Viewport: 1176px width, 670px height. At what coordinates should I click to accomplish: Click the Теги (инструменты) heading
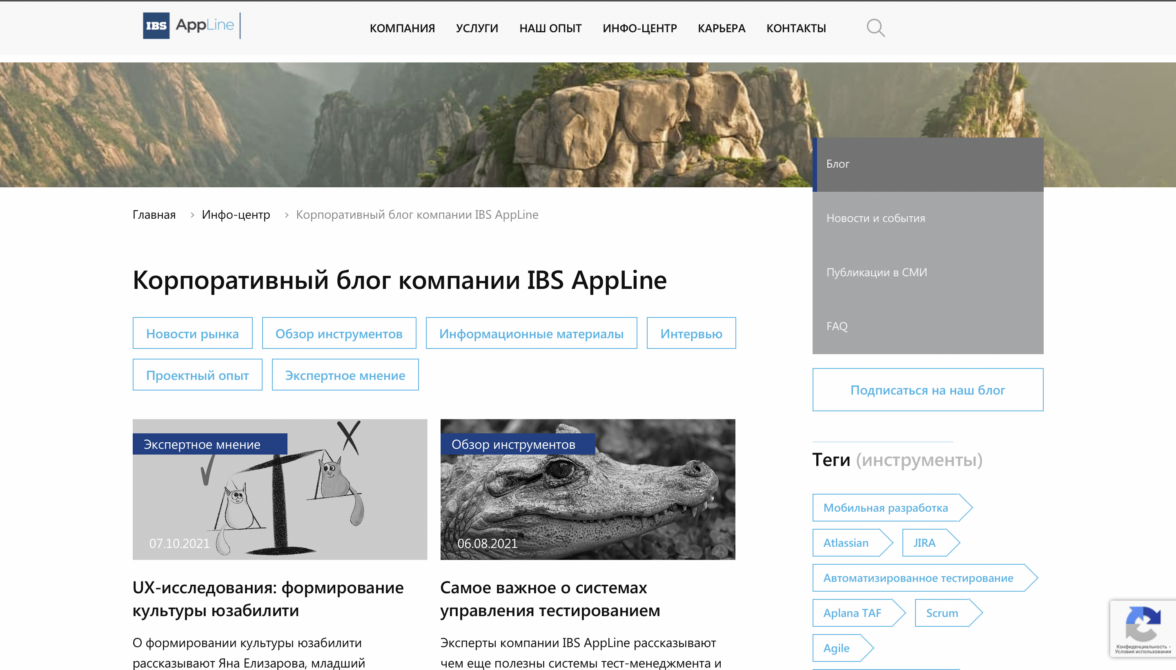[897, 460]
